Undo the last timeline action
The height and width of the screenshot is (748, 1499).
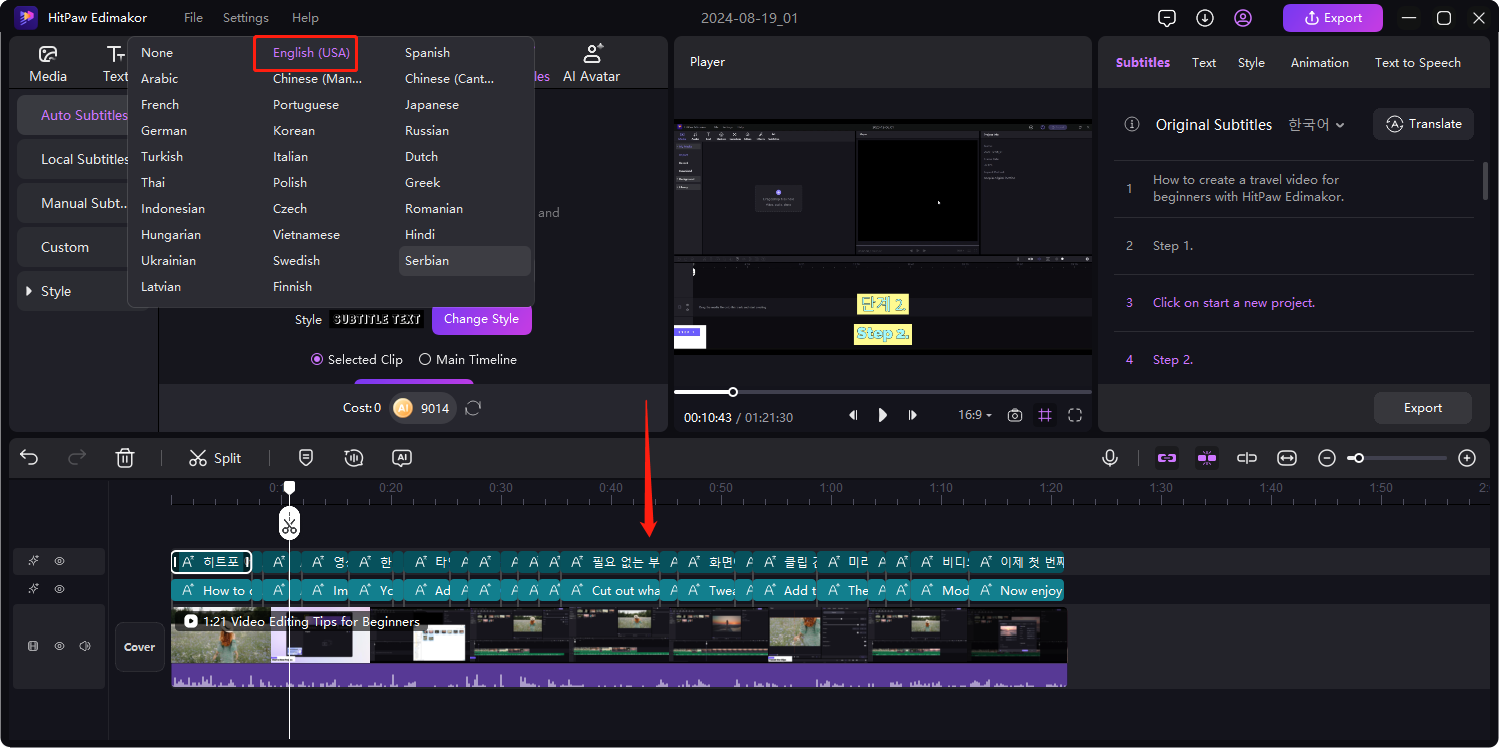29,458
